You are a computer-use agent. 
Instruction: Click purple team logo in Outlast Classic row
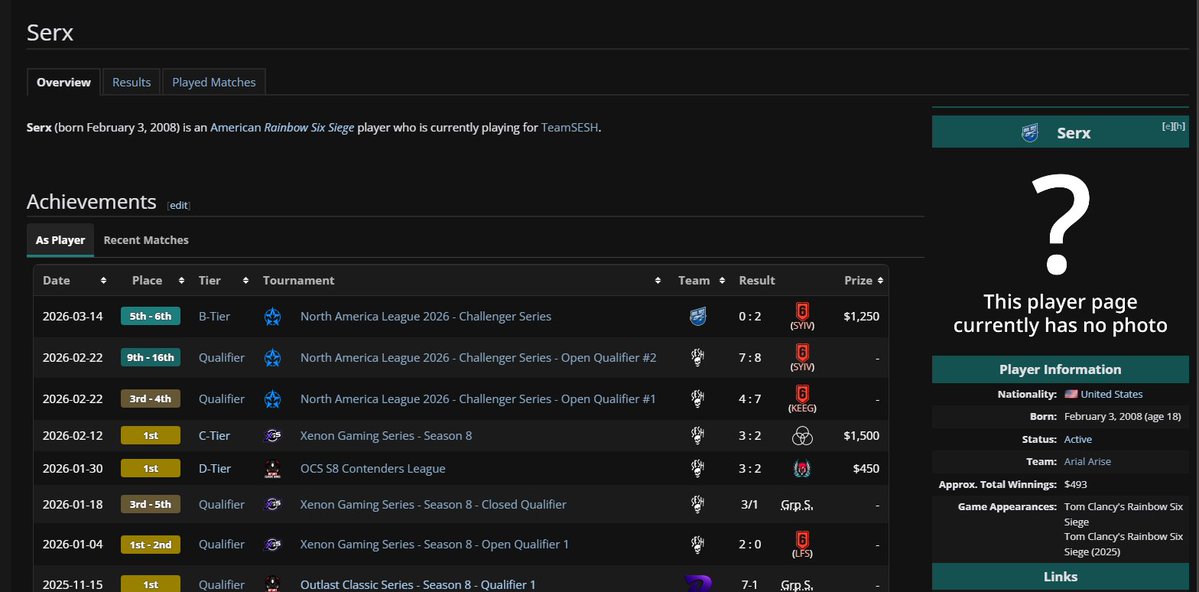[699, 584]
